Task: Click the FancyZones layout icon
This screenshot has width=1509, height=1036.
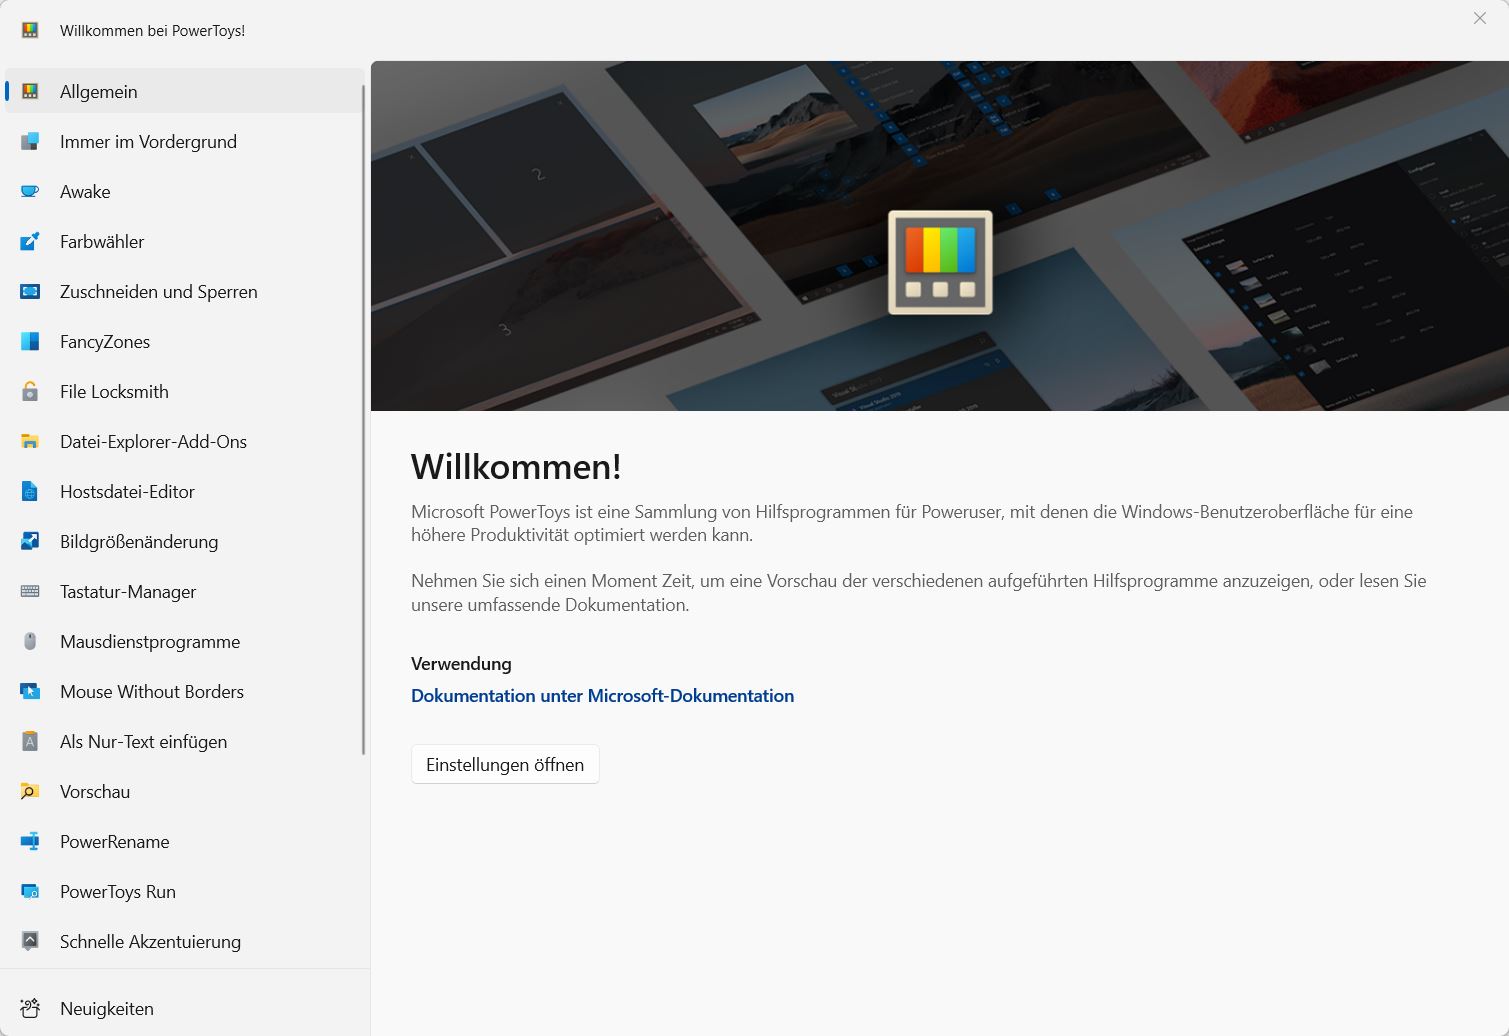Action: [x=30, y=341]
